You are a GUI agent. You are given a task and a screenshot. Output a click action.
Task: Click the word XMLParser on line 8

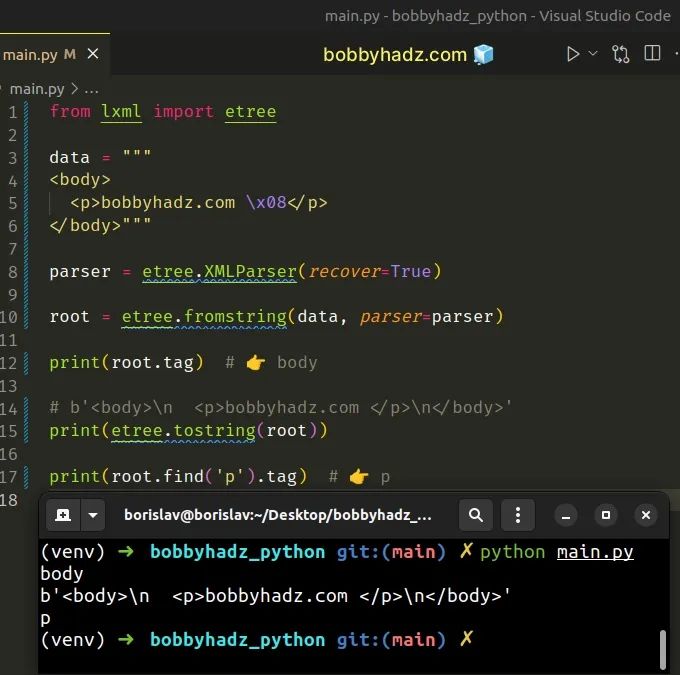(x=250, y=272)
